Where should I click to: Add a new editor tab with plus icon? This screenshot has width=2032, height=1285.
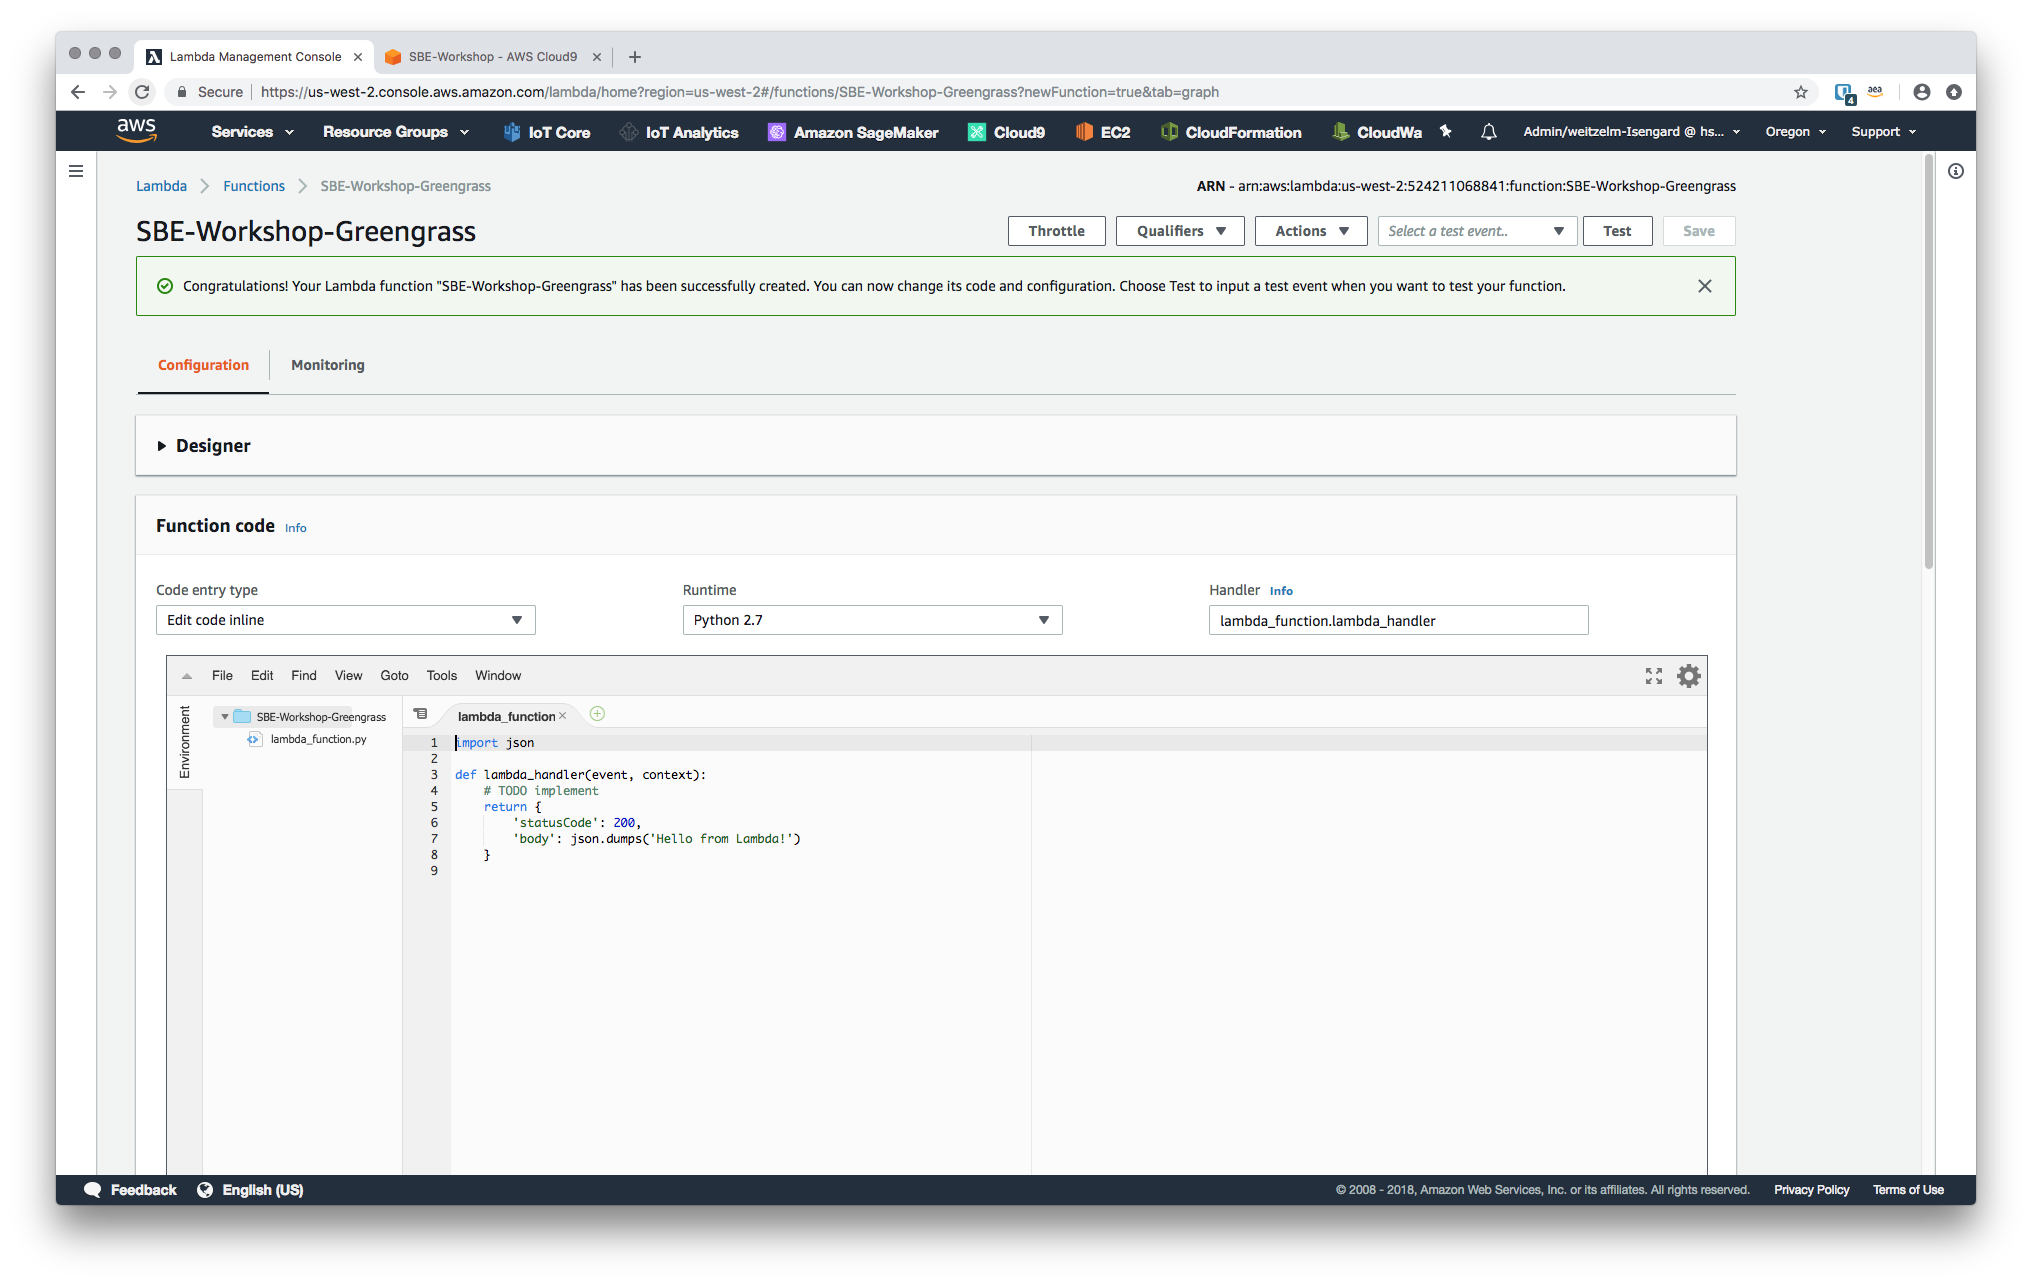pos(597,714)
